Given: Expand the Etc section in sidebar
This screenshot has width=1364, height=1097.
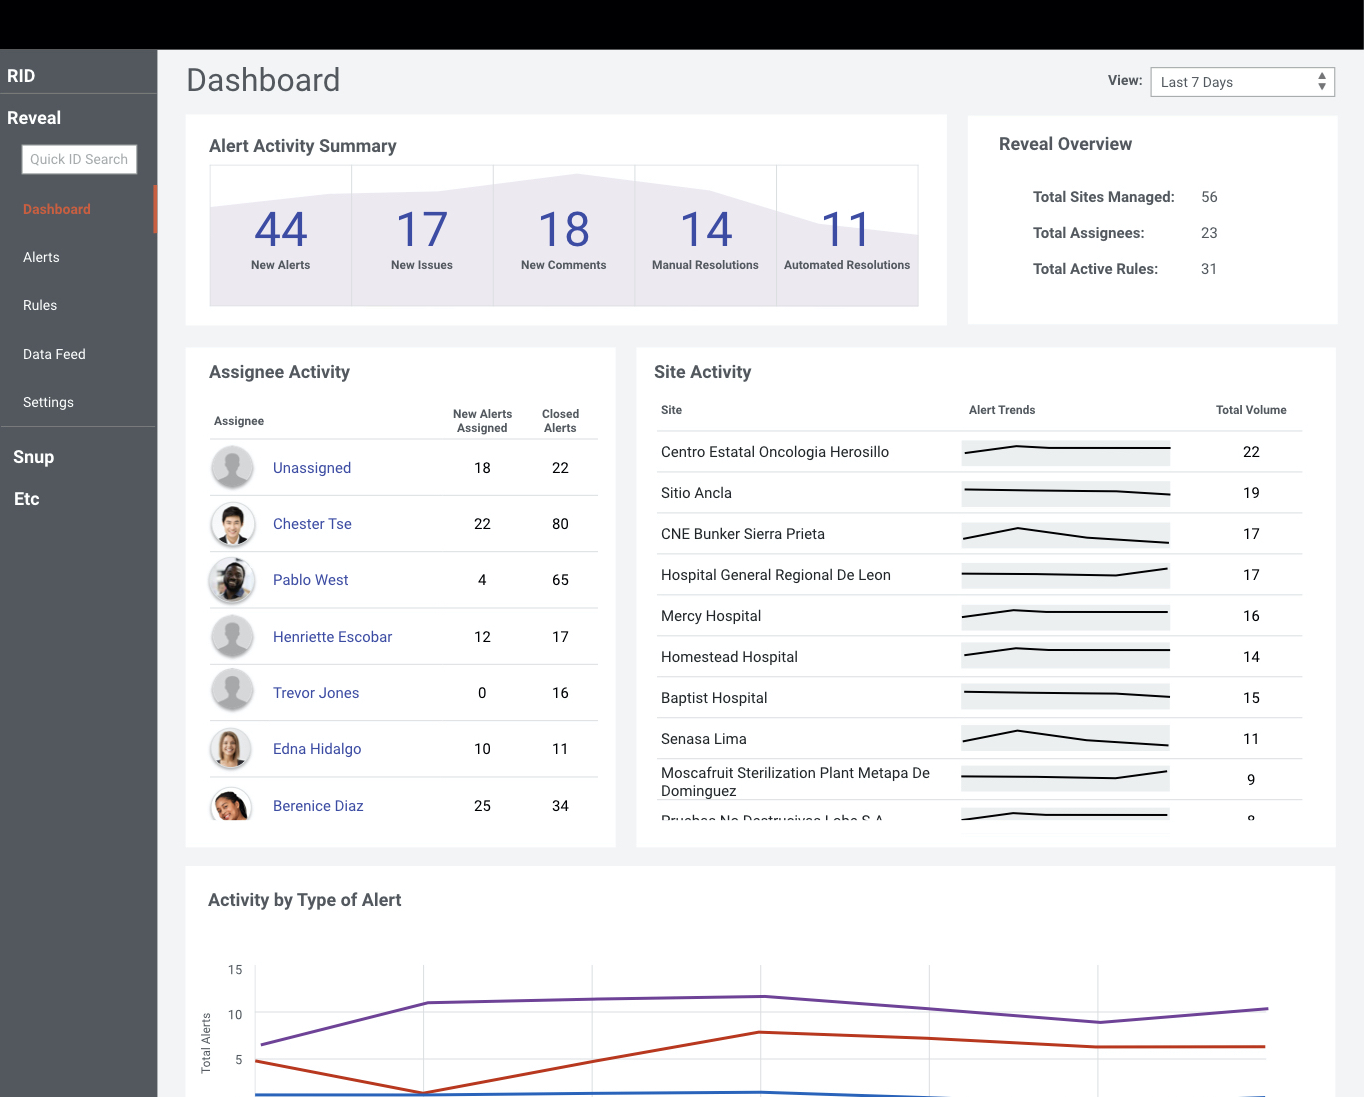Looking at the screenshot, I should 27,499.
